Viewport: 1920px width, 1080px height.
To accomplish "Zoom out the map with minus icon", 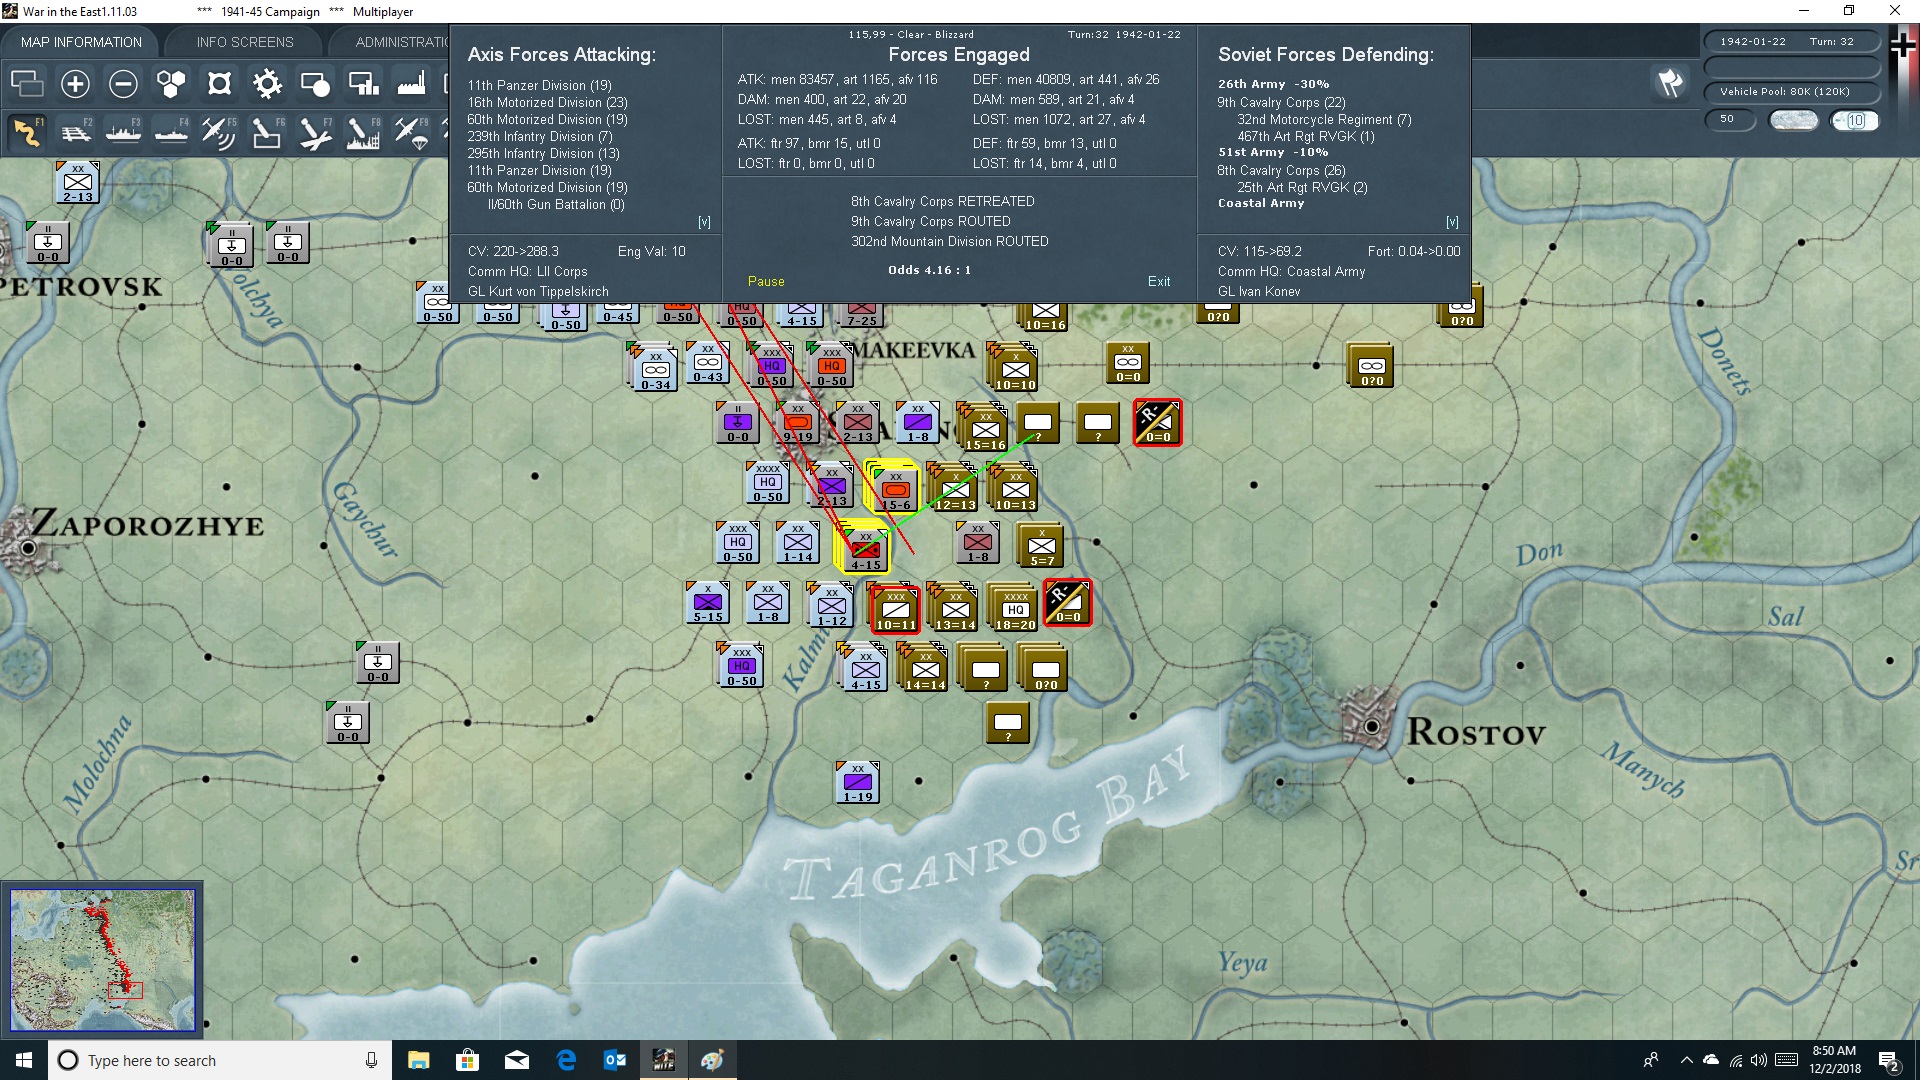I will (x=123, y=84).
